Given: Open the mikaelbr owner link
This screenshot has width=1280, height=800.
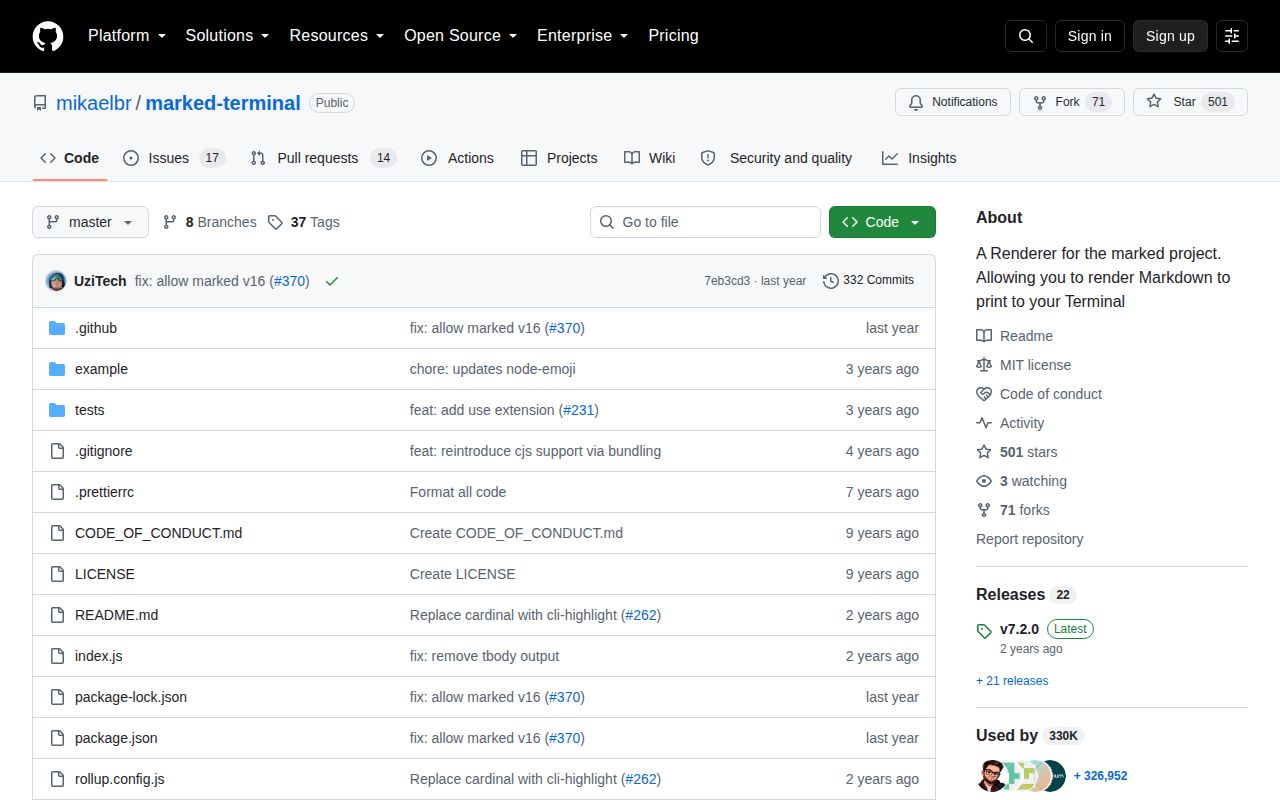Looking at the screenshot, I should pyautogui.click(x=94, y=103).
